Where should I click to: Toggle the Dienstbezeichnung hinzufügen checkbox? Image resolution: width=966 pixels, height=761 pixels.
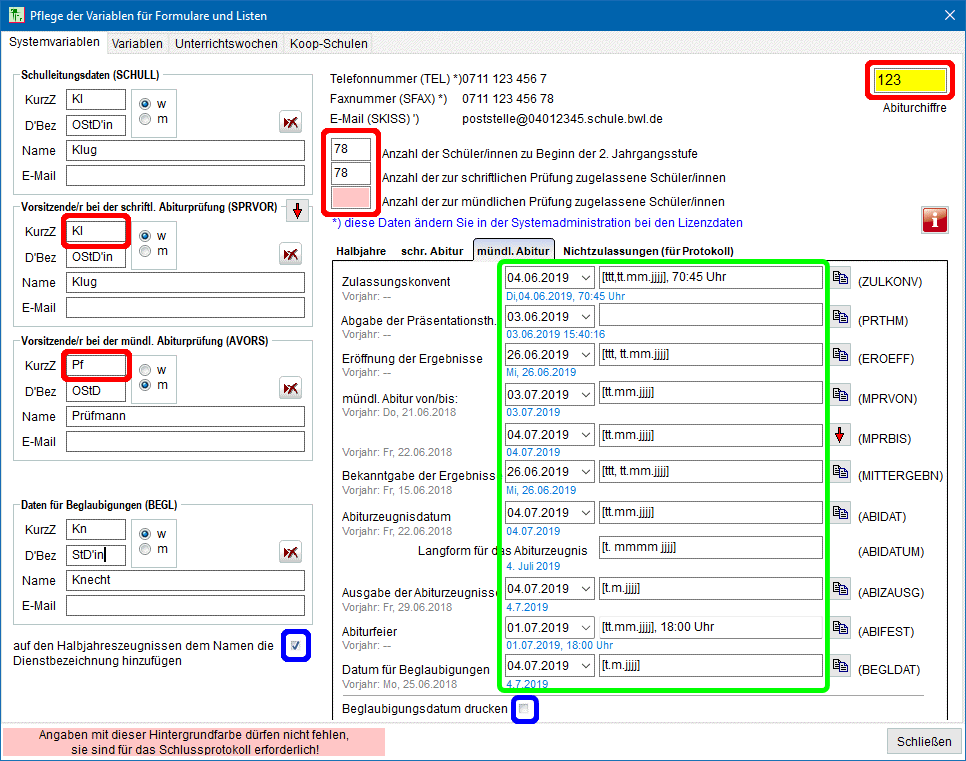(x=295, y=646)
